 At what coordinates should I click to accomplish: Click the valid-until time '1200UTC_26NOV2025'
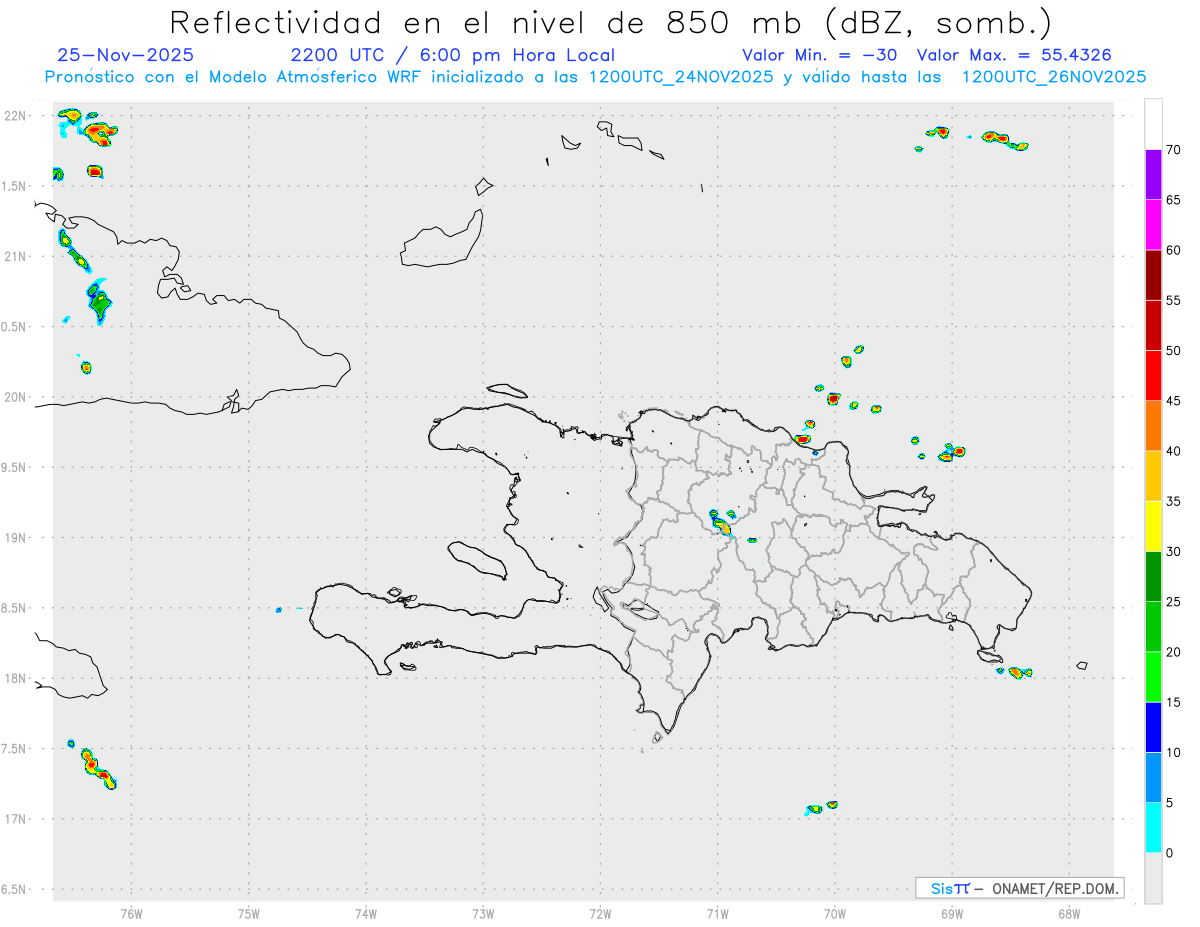pos(1054,77)
